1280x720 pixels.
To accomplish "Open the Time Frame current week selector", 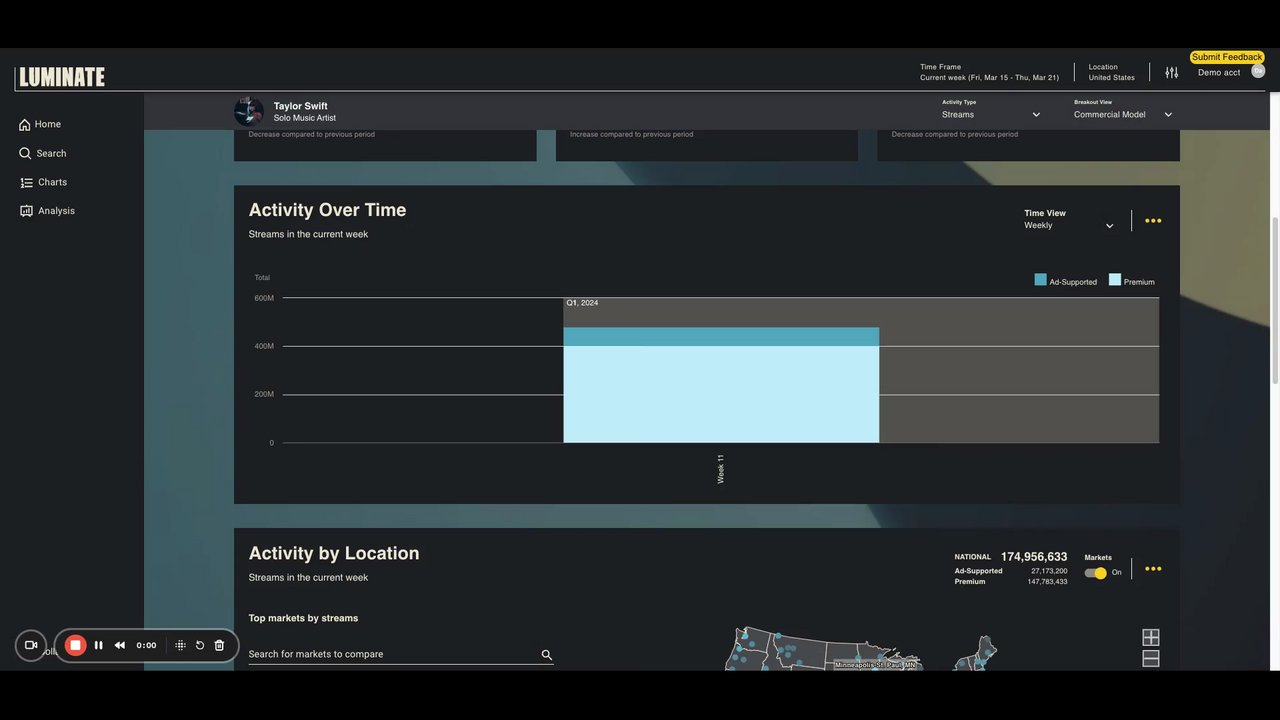I will click(989, 72).
